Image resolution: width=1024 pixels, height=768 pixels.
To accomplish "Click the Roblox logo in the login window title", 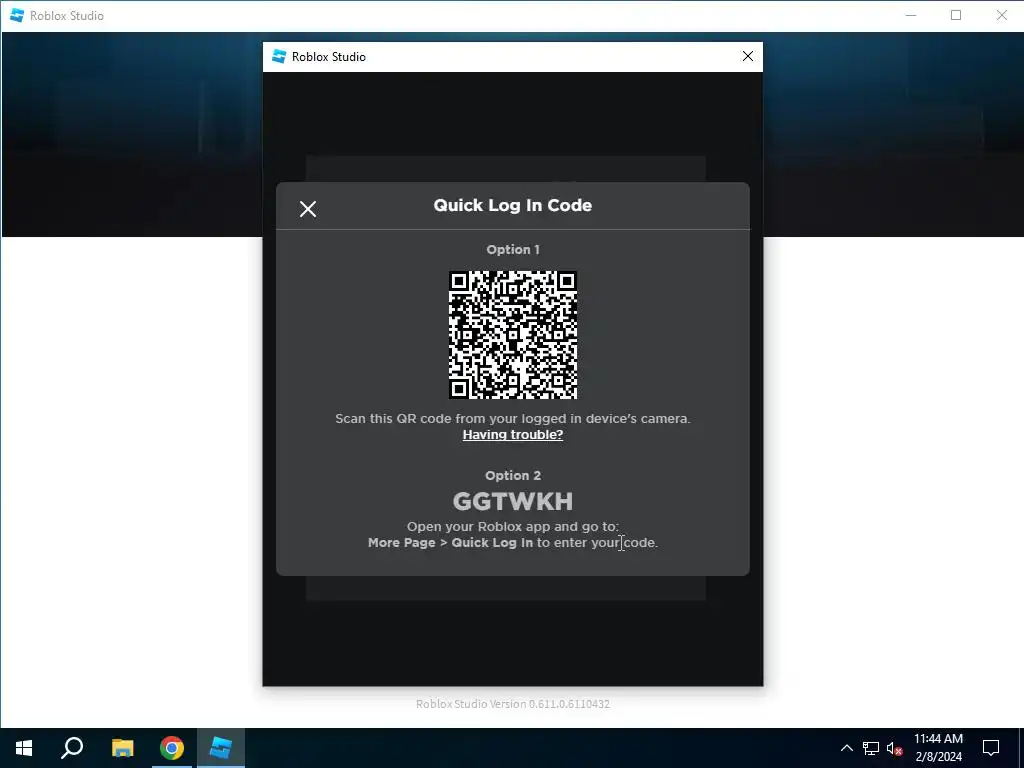I will [279, 57].
